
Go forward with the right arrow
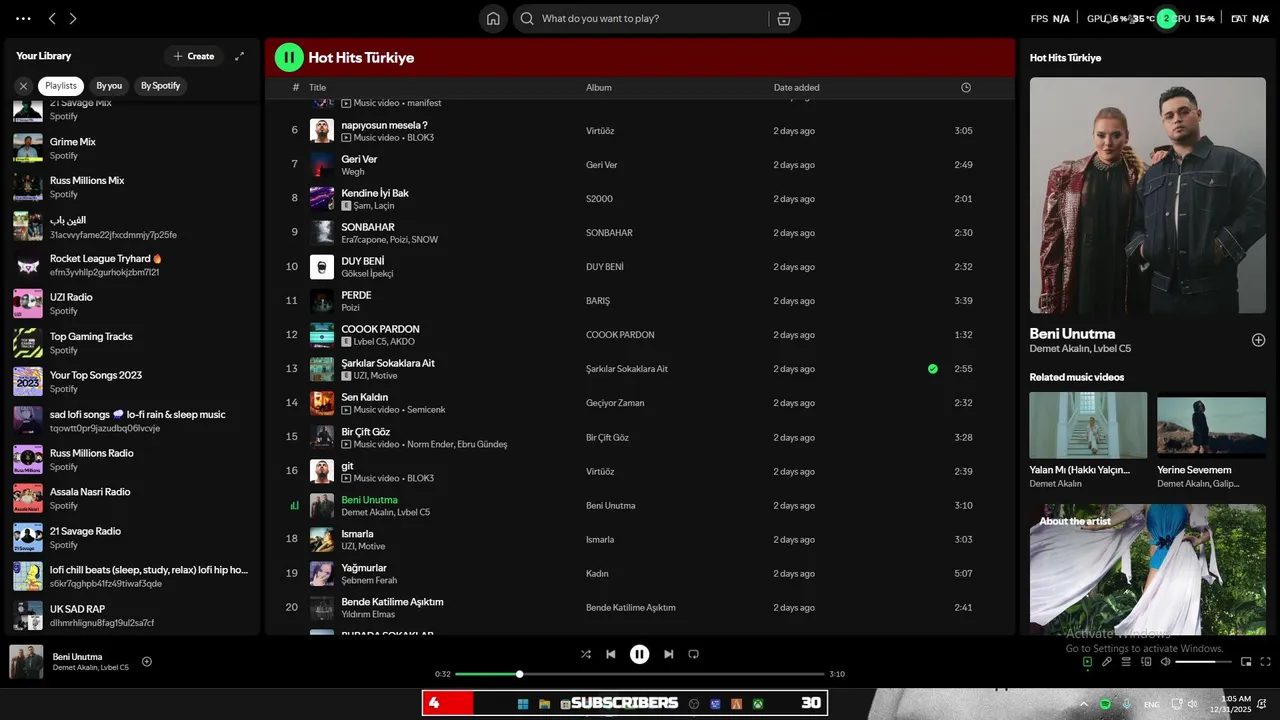point(73,19)
